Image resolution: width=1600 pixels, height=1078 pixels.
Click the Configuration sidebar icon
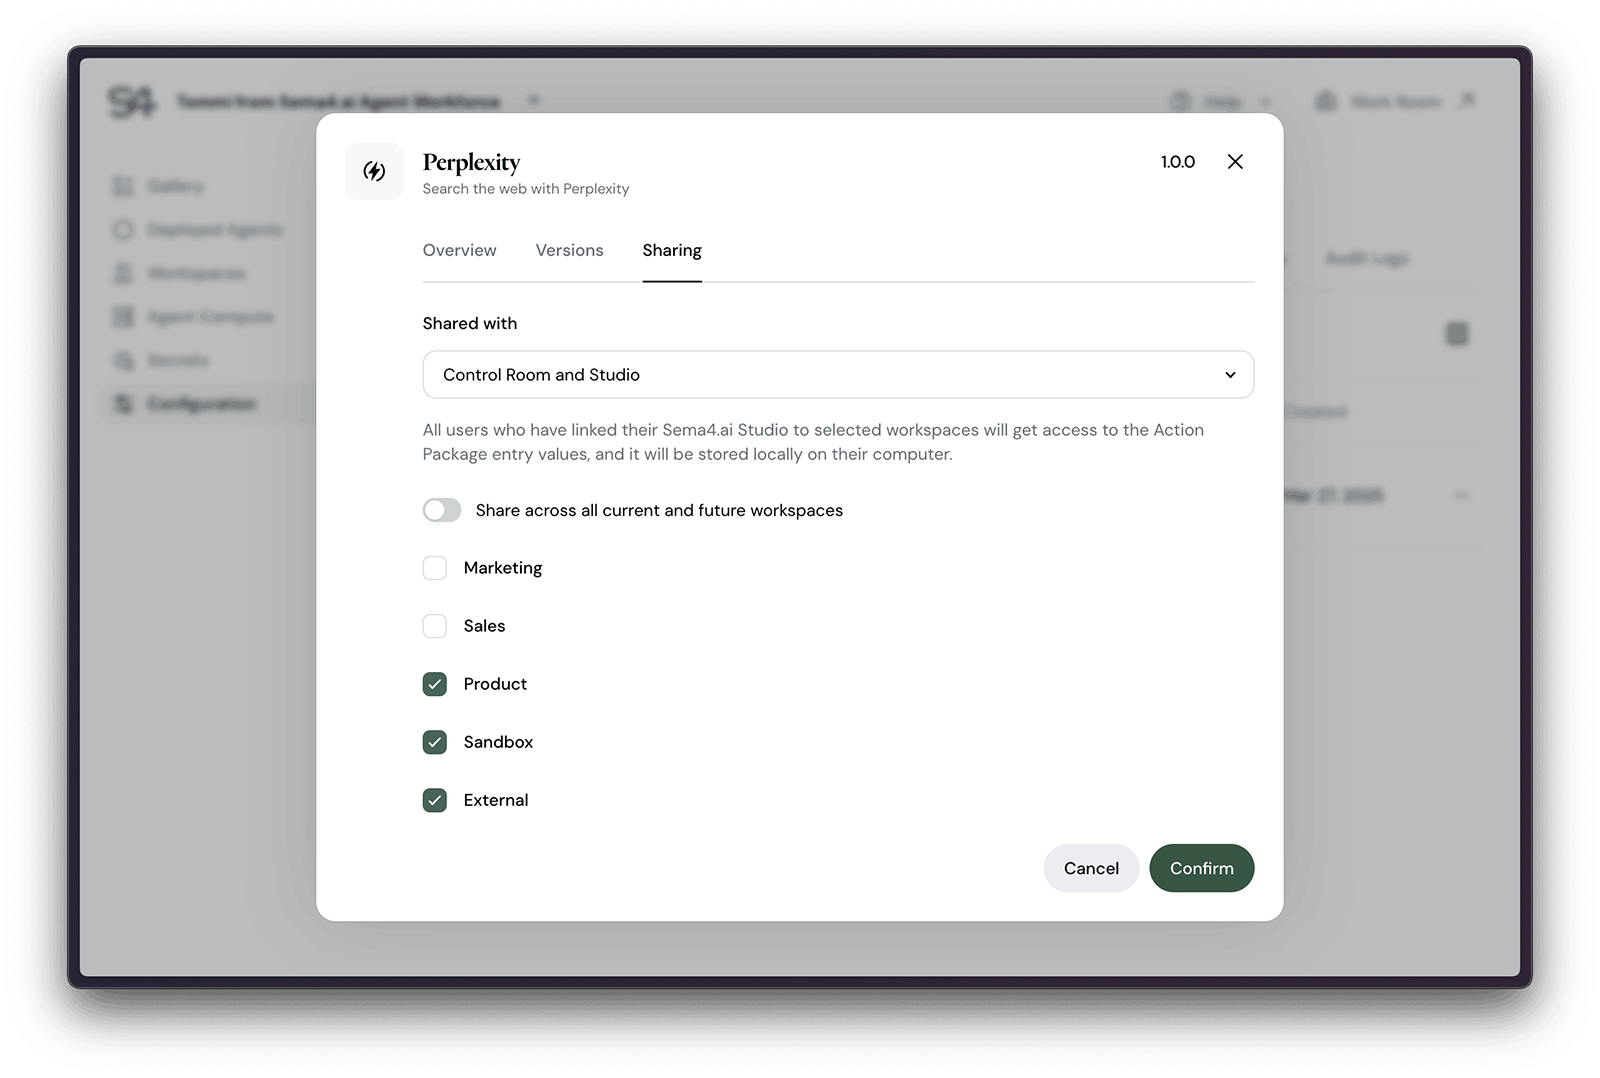click(x=124, y=404)
